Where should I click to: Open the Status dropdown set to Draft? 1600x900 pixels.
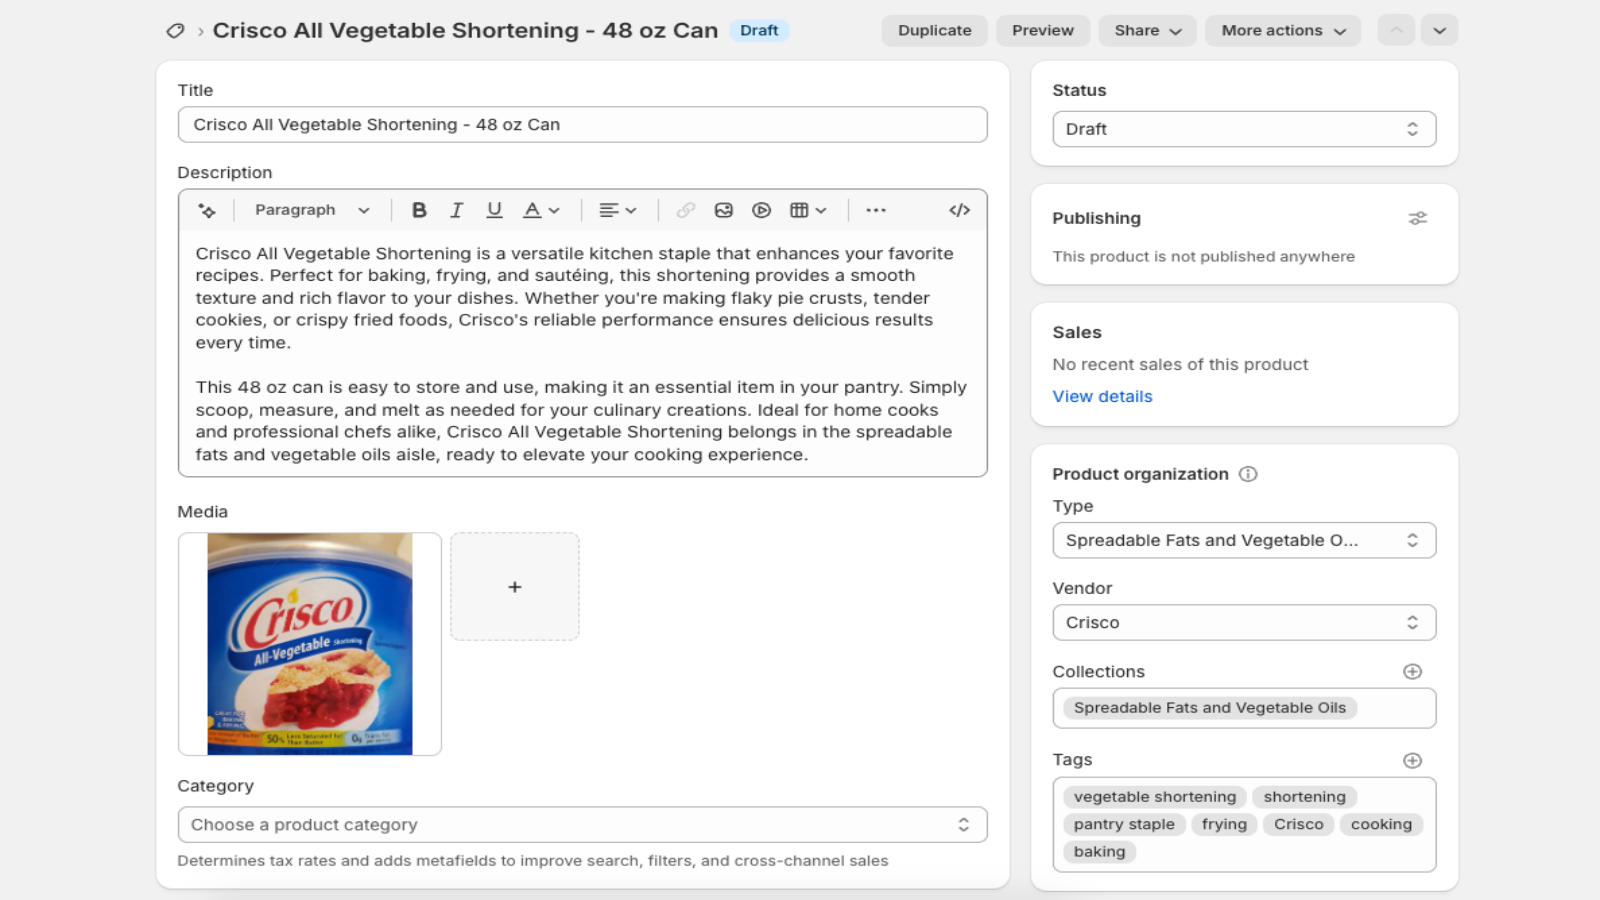click(1244, 129)
